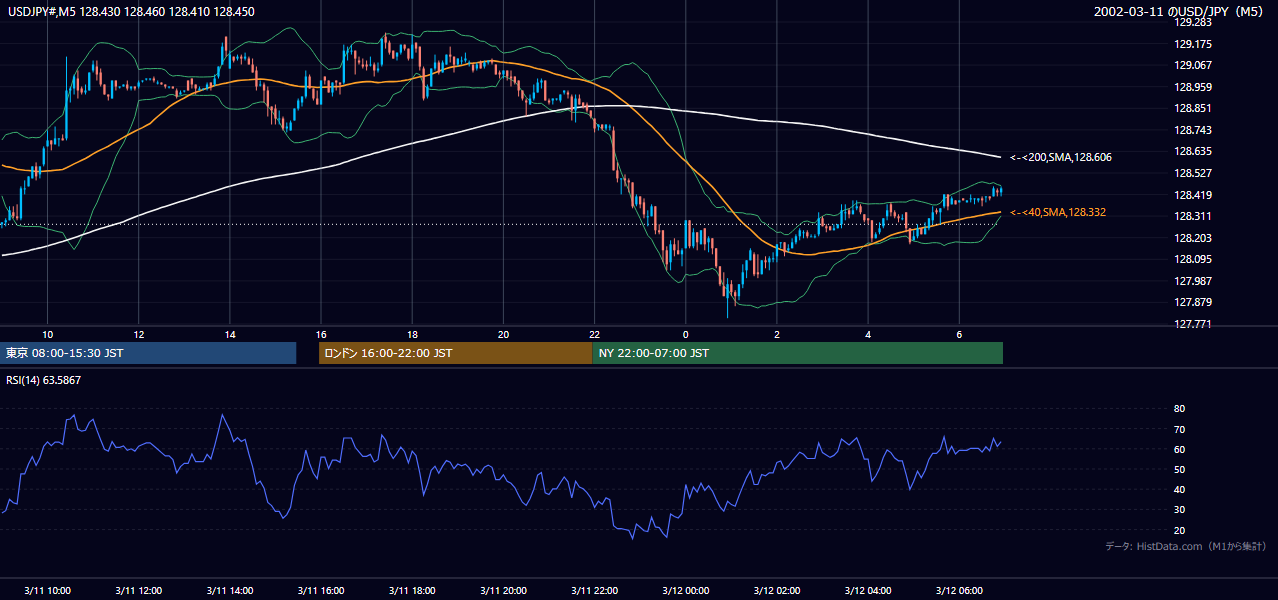This screenshot has height=600, width=1278.
Task: Click the 200 SMA 128.606 label
Action: tap(1061, 158)
